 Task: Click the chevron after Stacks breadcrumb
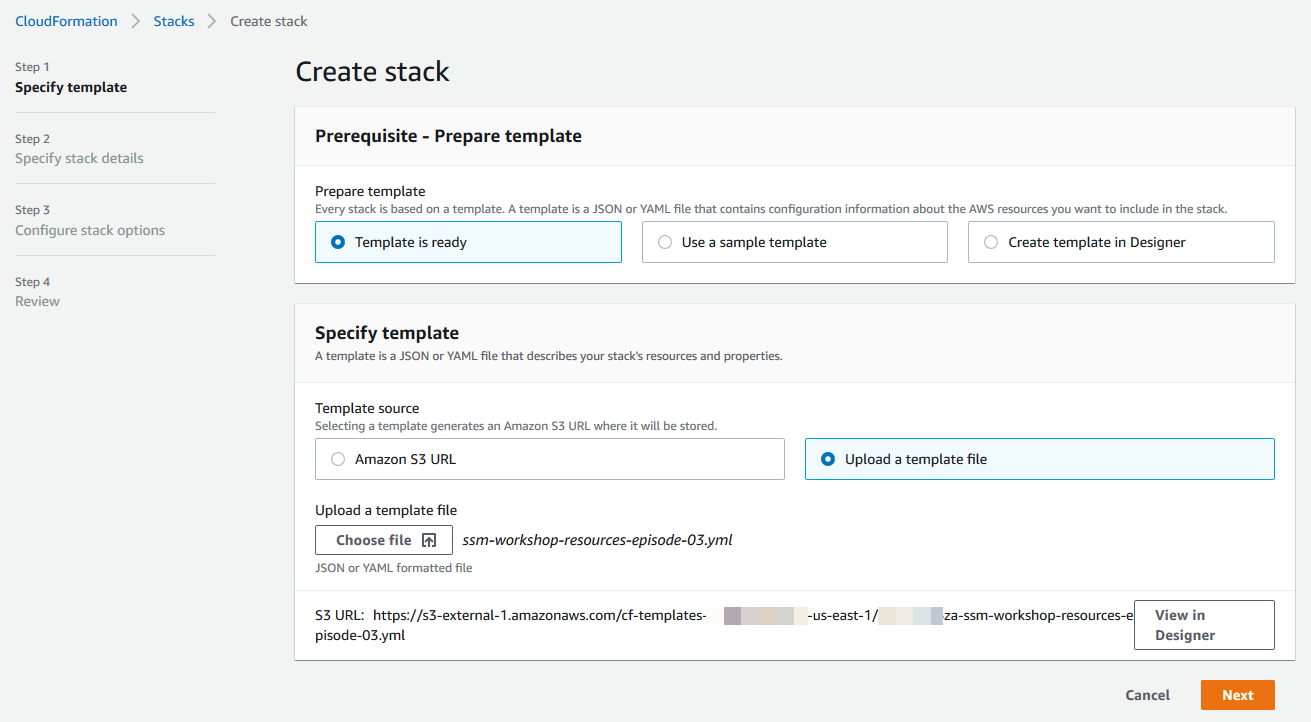tap(212, 21)
